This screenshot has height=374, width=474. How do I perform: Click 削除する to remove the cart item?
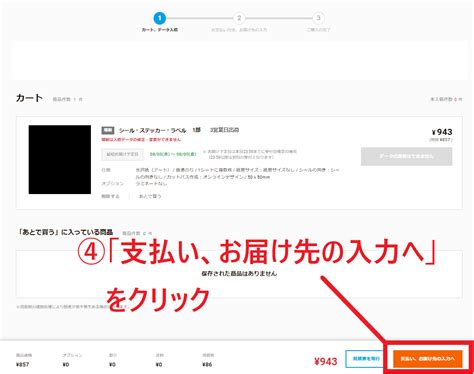pyautogui.click(x=110, y=196)
